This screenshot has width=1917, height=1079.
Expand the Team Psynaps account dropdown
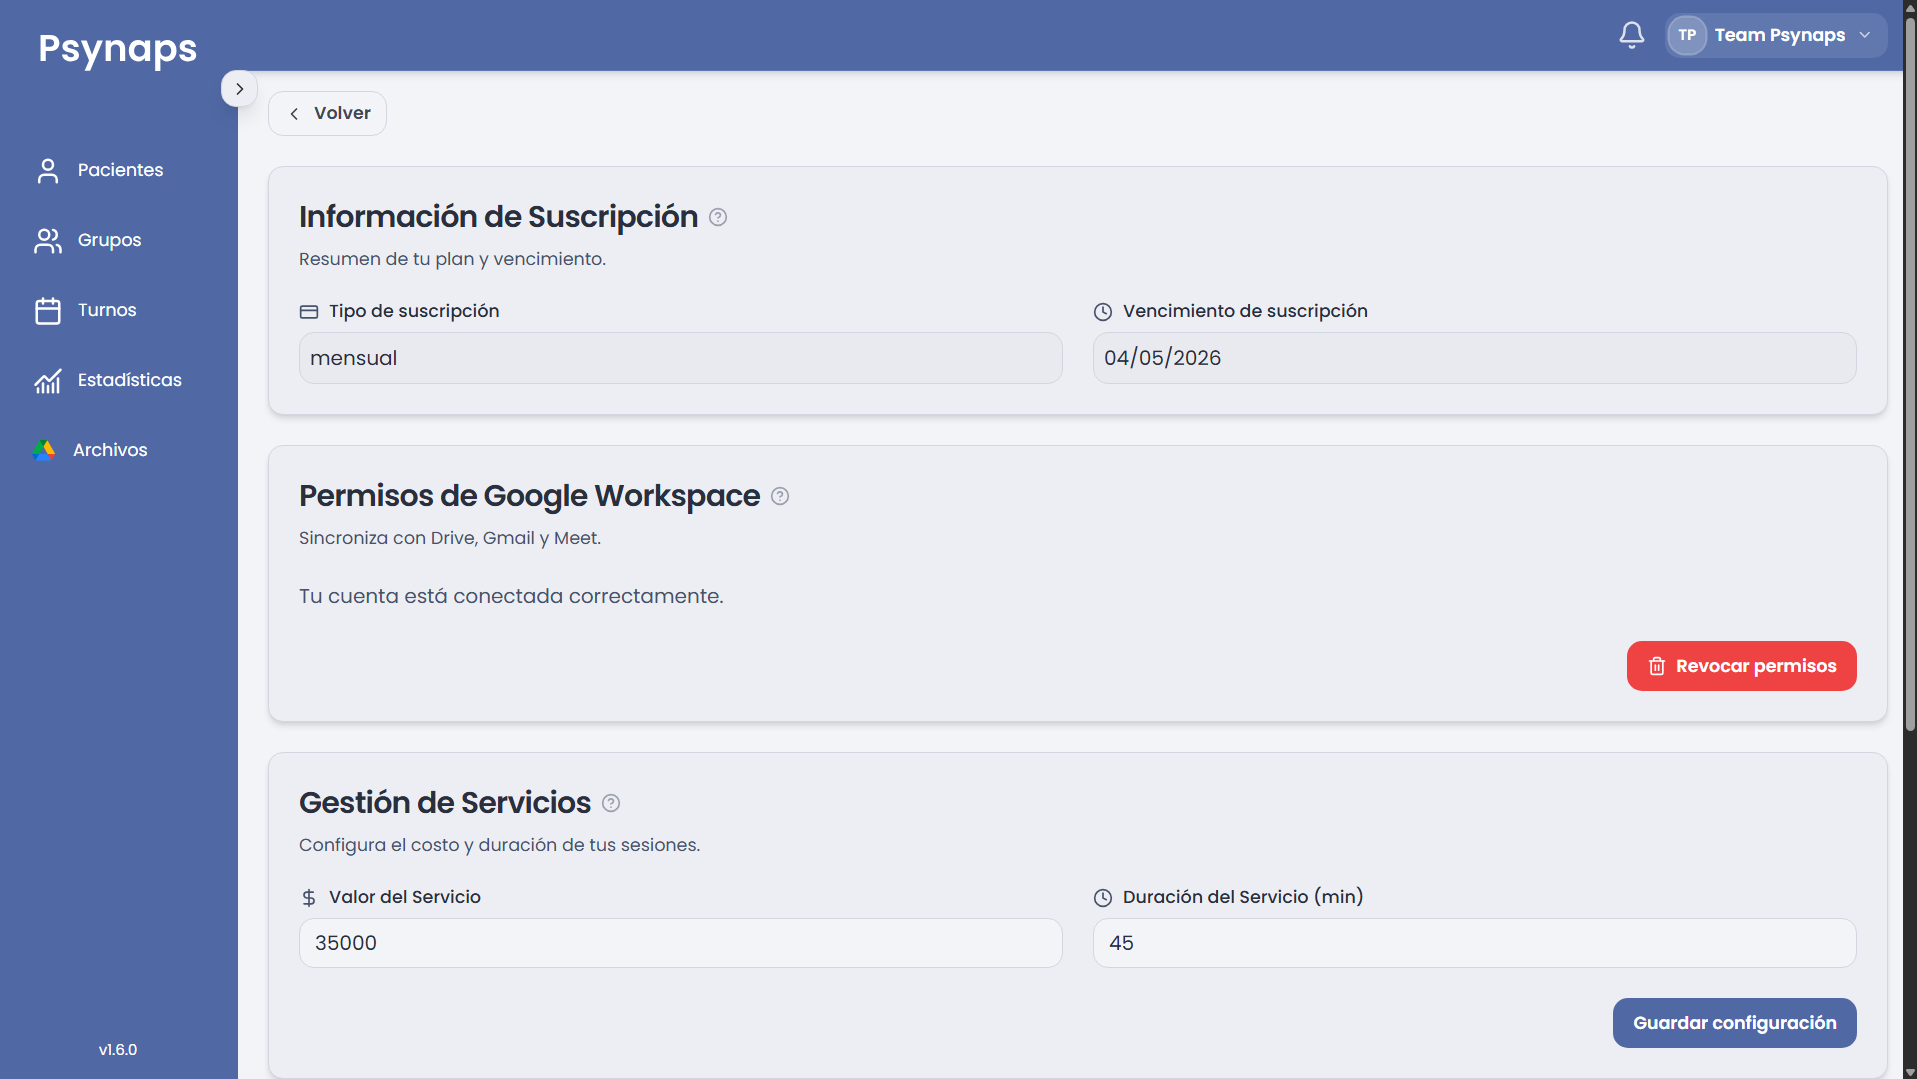pos(1776,35)
